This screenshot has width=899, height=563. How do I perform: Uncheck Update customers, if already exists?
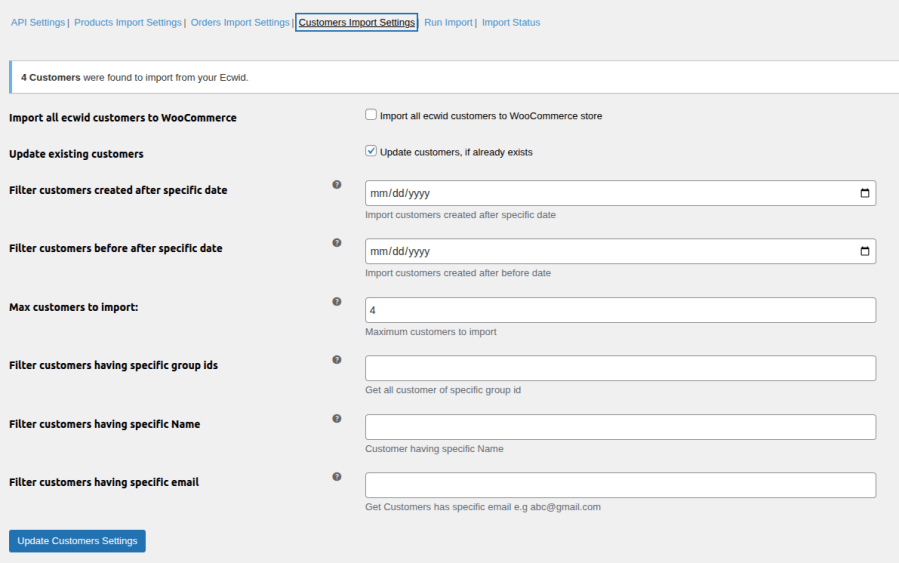(x=371, y=152)
